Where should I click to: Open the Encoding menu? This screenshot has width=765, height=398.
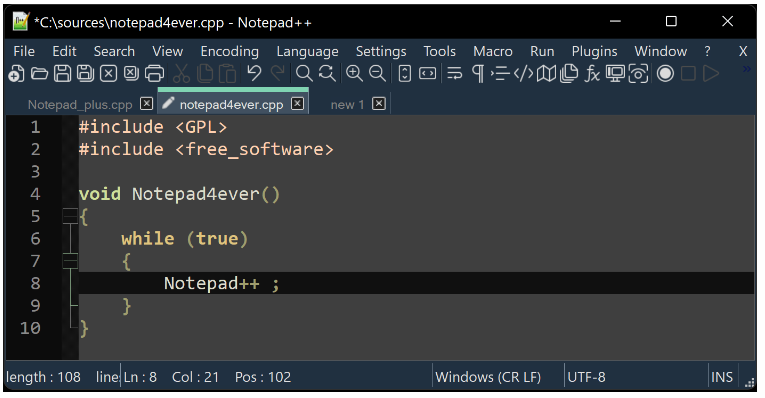point(229,51)
